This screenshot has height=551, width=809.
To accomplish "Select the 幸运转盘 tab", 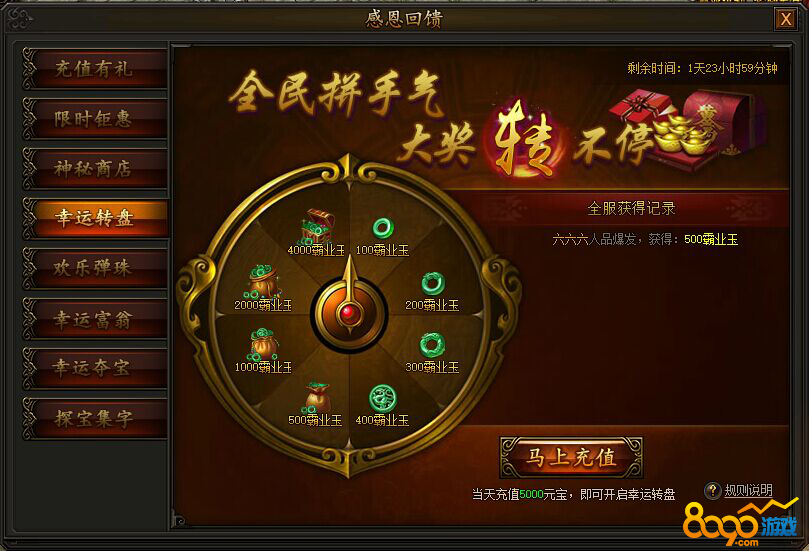I will pos(95,218).
